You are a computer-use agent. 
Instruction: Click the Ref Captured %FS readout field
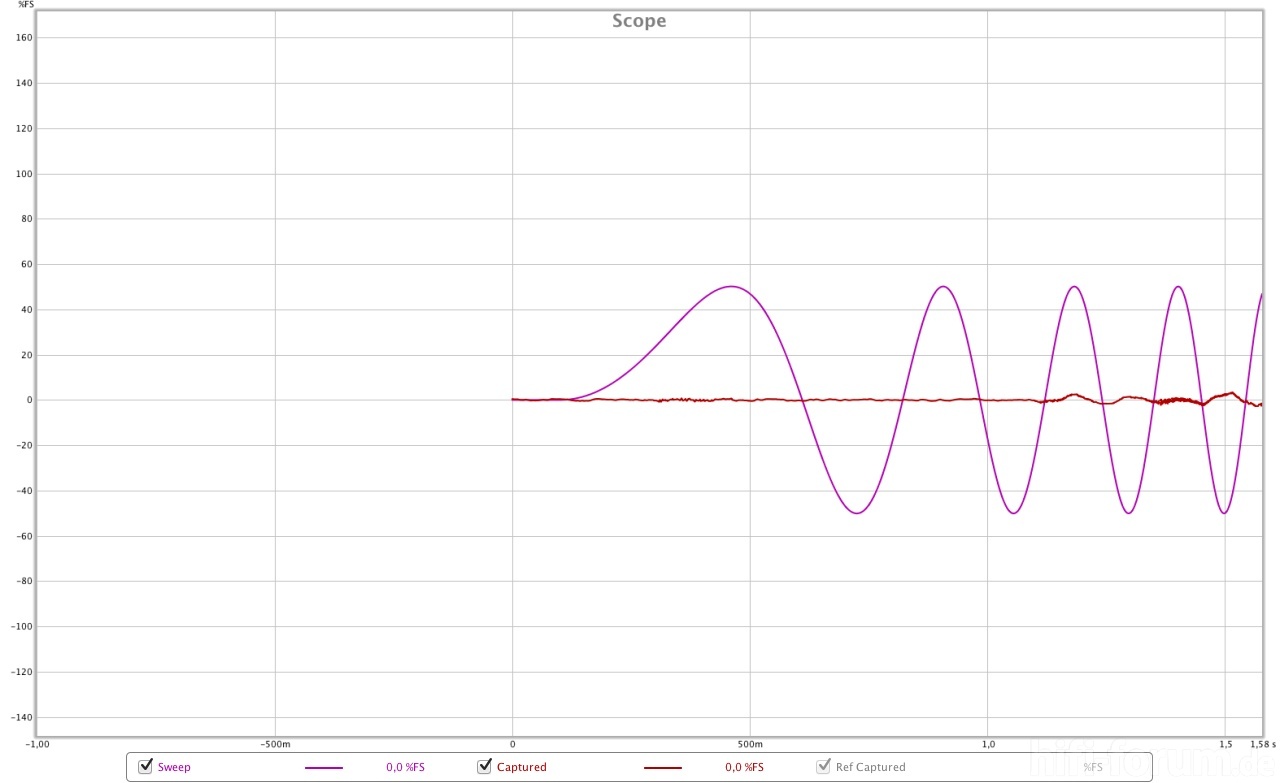(1092, 768)
